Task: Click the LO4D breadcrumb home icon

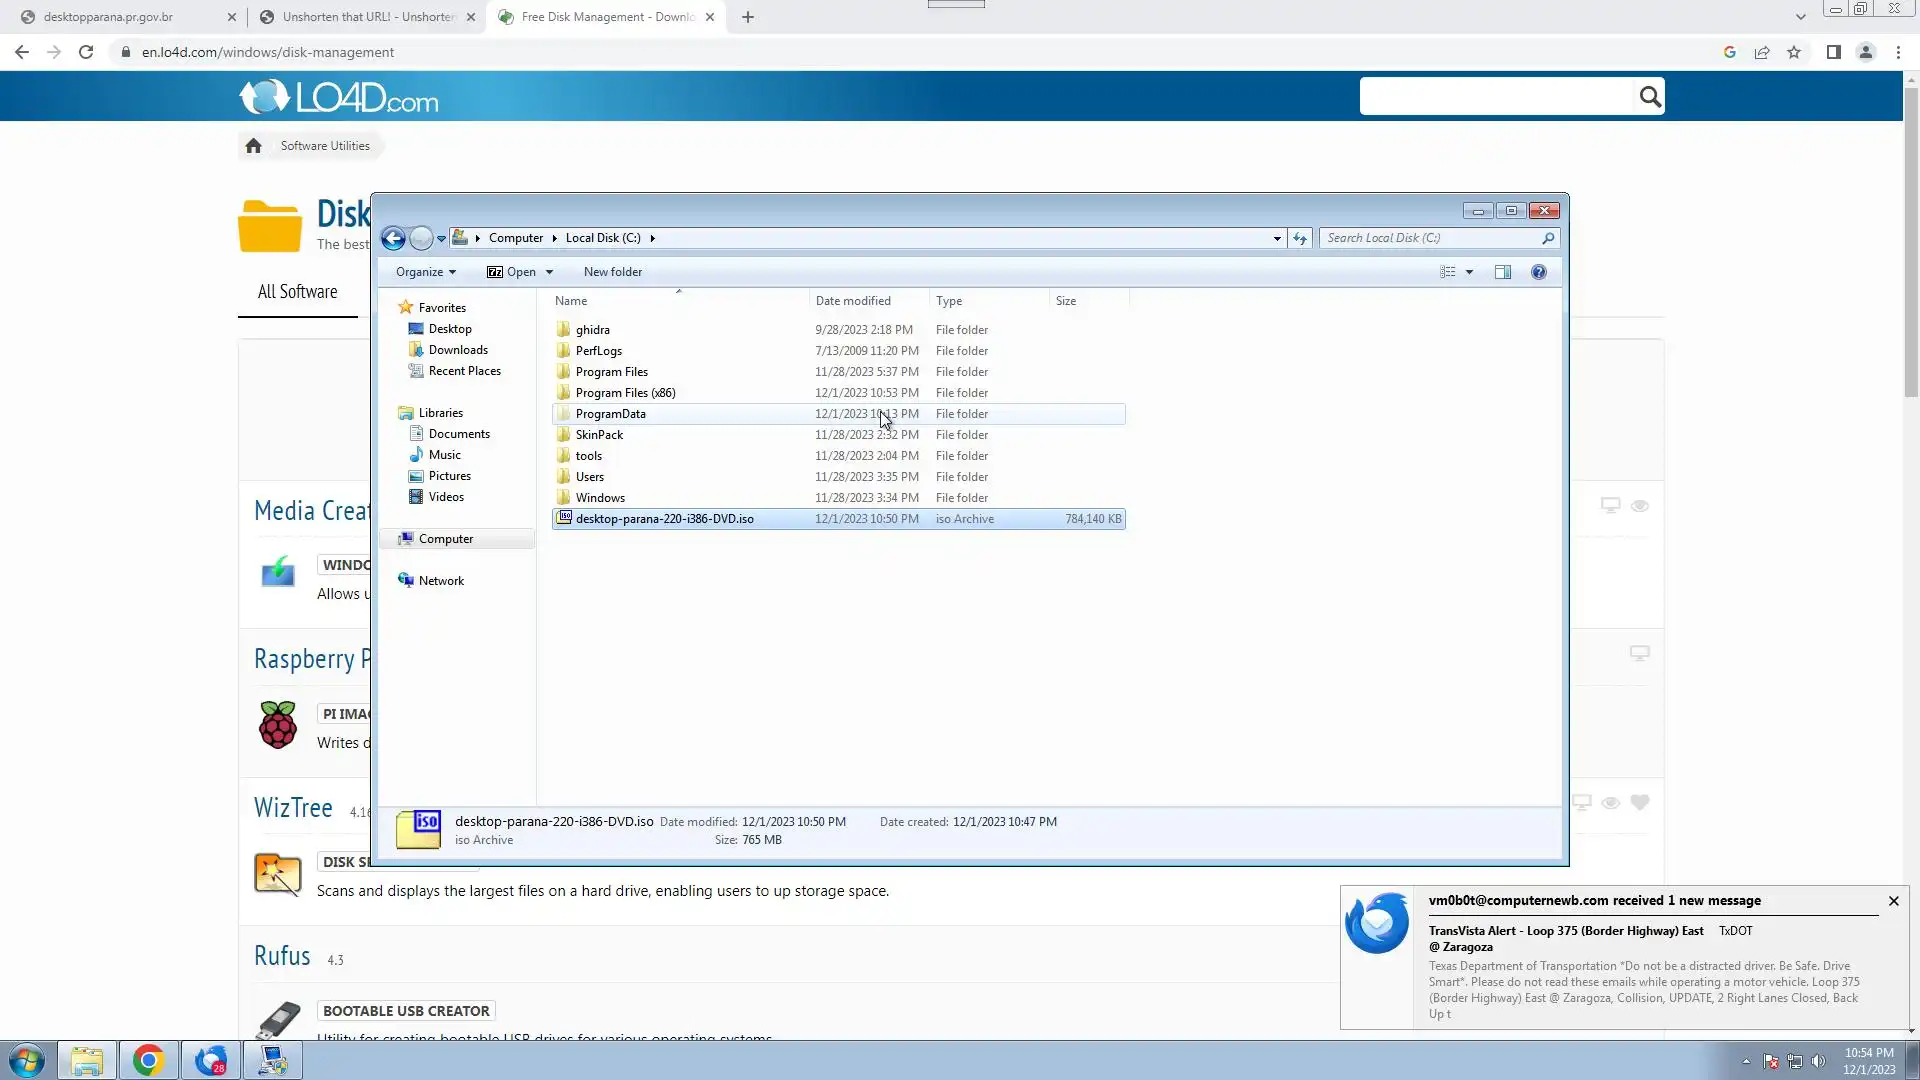Action: 253,146
